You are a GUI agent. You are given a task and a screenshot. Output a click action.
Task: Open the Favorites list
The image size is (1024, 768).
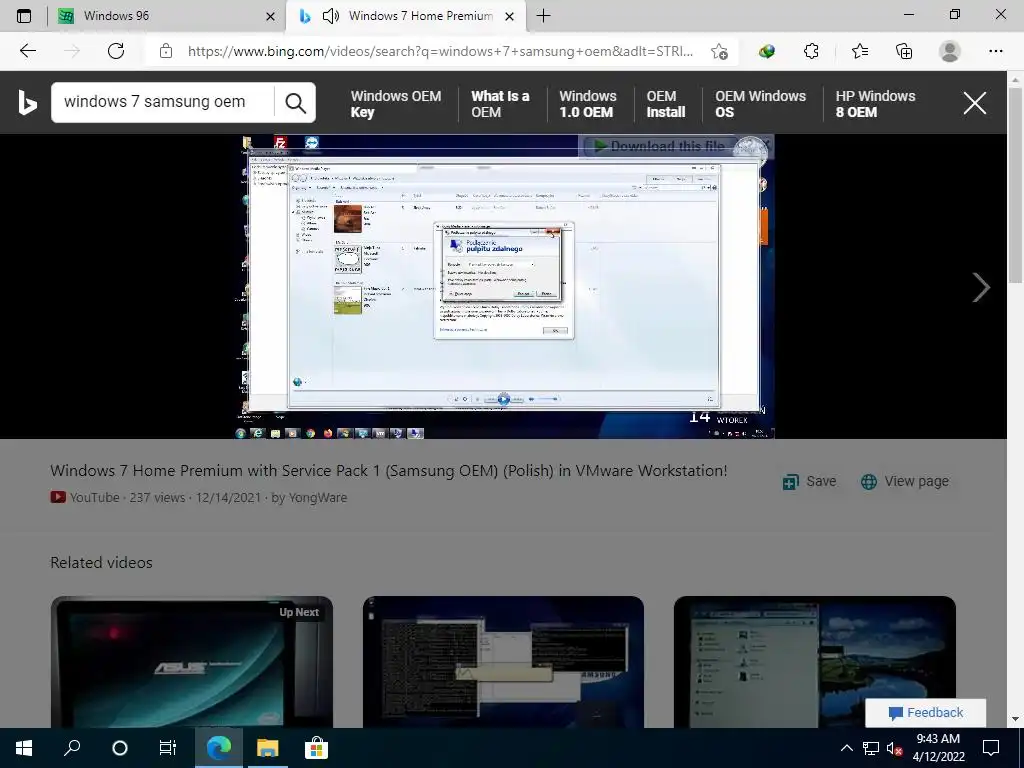tap(859, 51)
